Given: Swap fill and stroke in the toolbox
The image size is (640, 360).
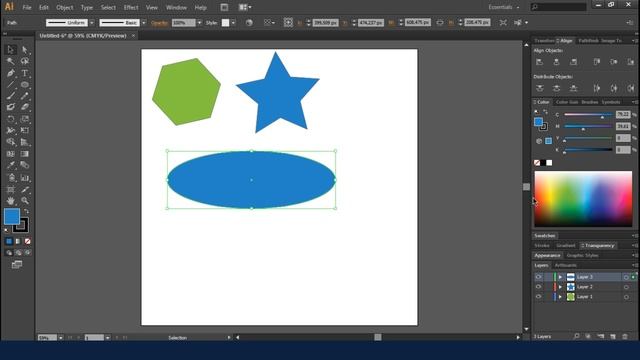Looking at the screenshot, I should [27, 211].
